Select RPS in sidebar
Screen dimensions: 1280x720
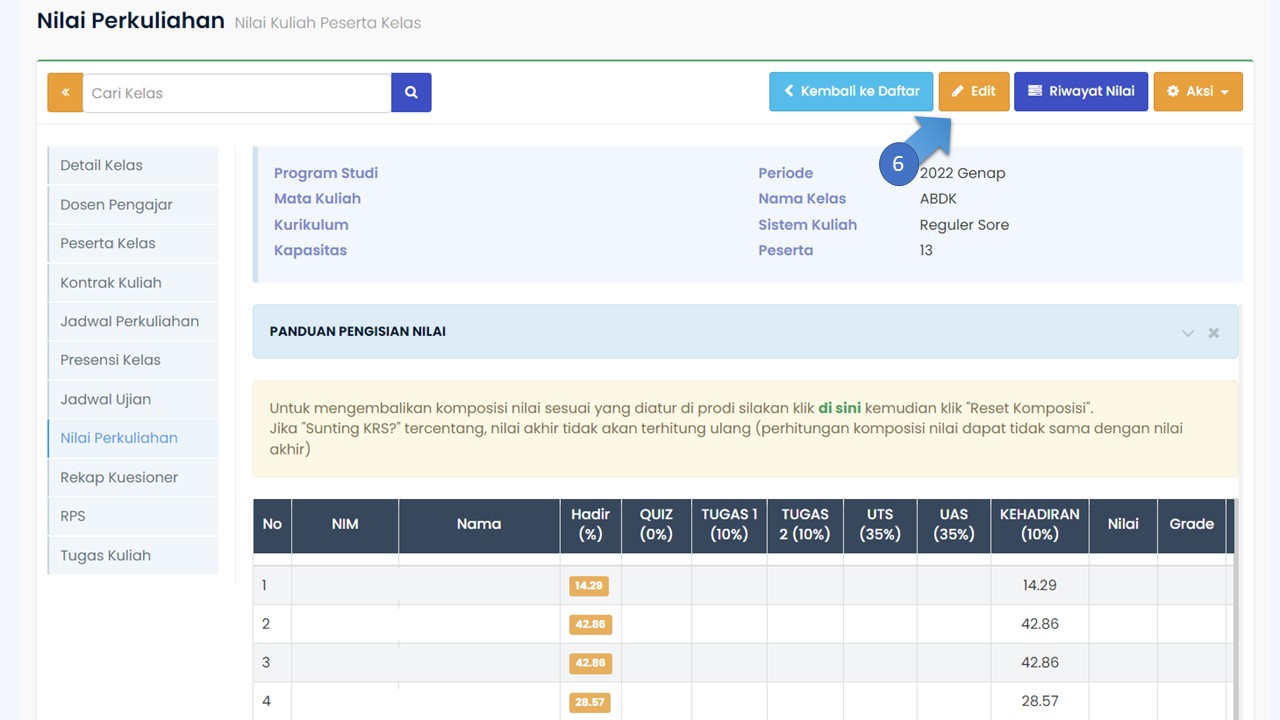click(133, 516)
